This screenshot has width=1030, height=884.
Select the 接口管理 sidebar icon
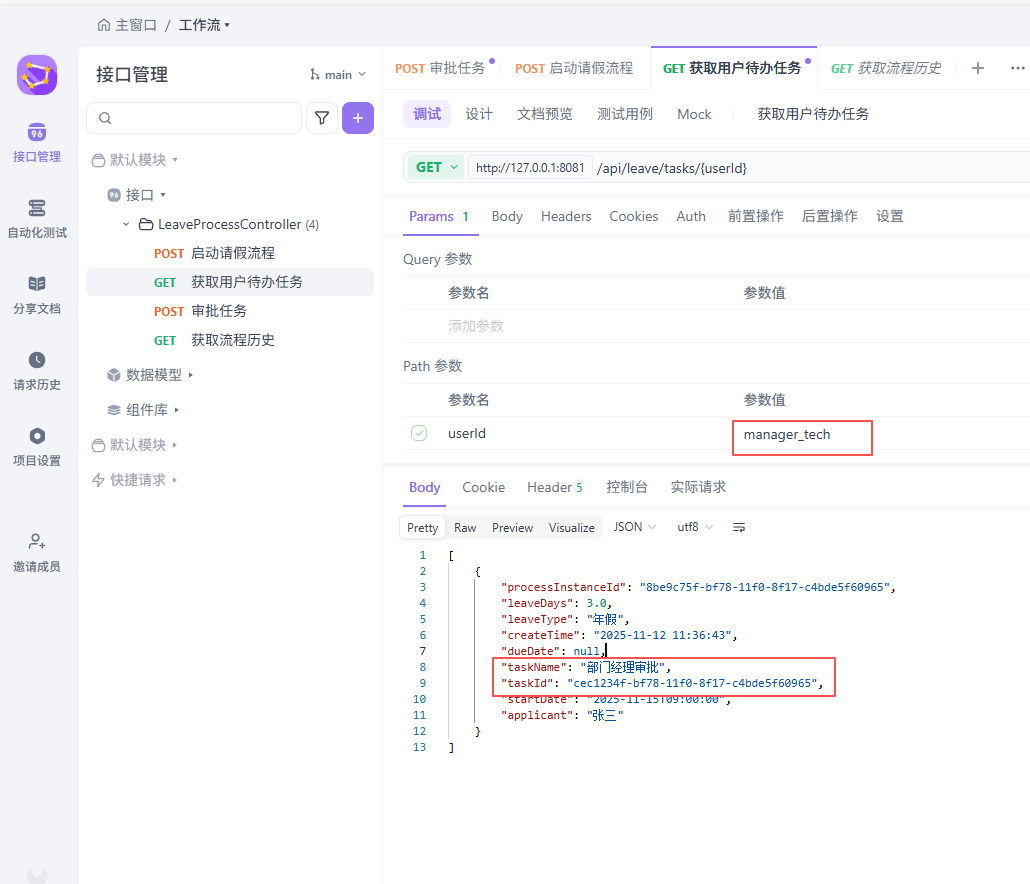(x=36, y=140)
